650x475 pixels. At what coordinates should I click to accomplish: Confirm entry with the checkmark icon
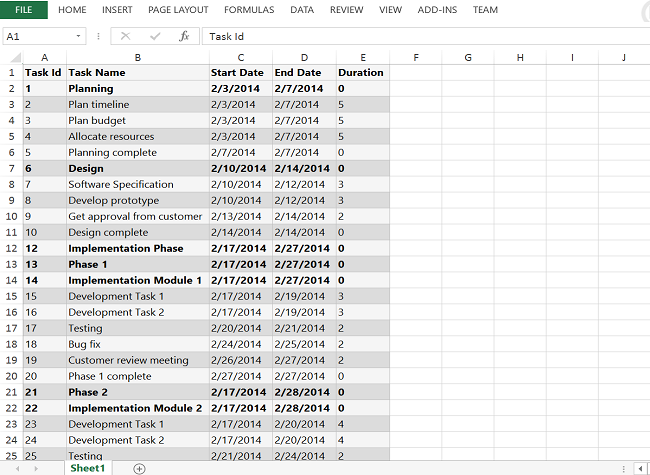click(155, 36)
